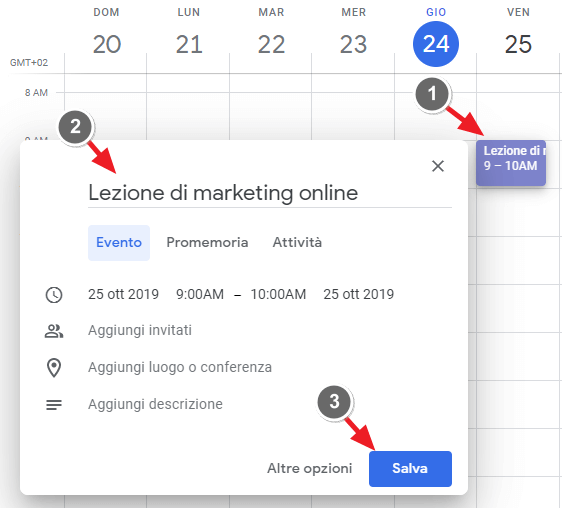
Task: Change the 9:00AM start time
Action: (x=200, y=294)
